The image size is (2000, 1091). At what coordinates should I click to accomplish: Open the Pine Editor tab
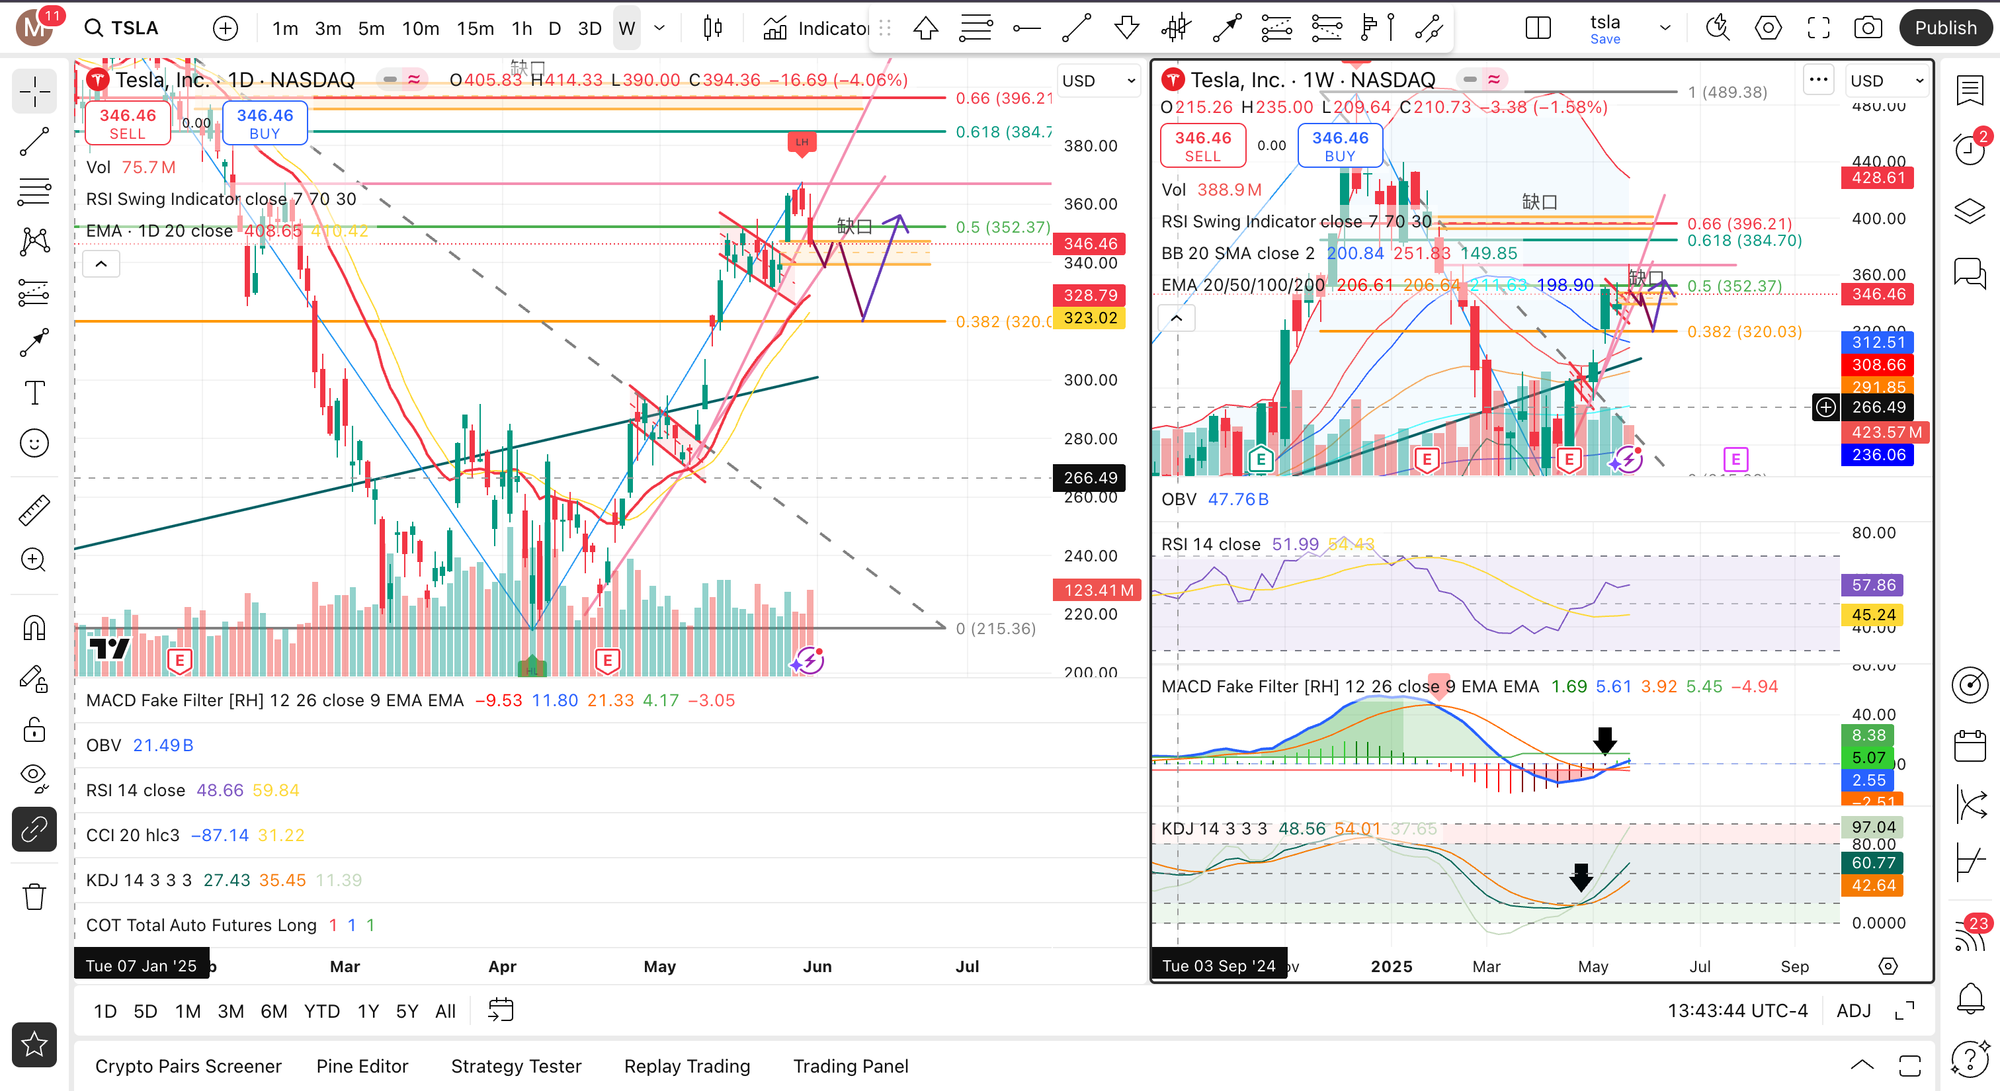362,1066
